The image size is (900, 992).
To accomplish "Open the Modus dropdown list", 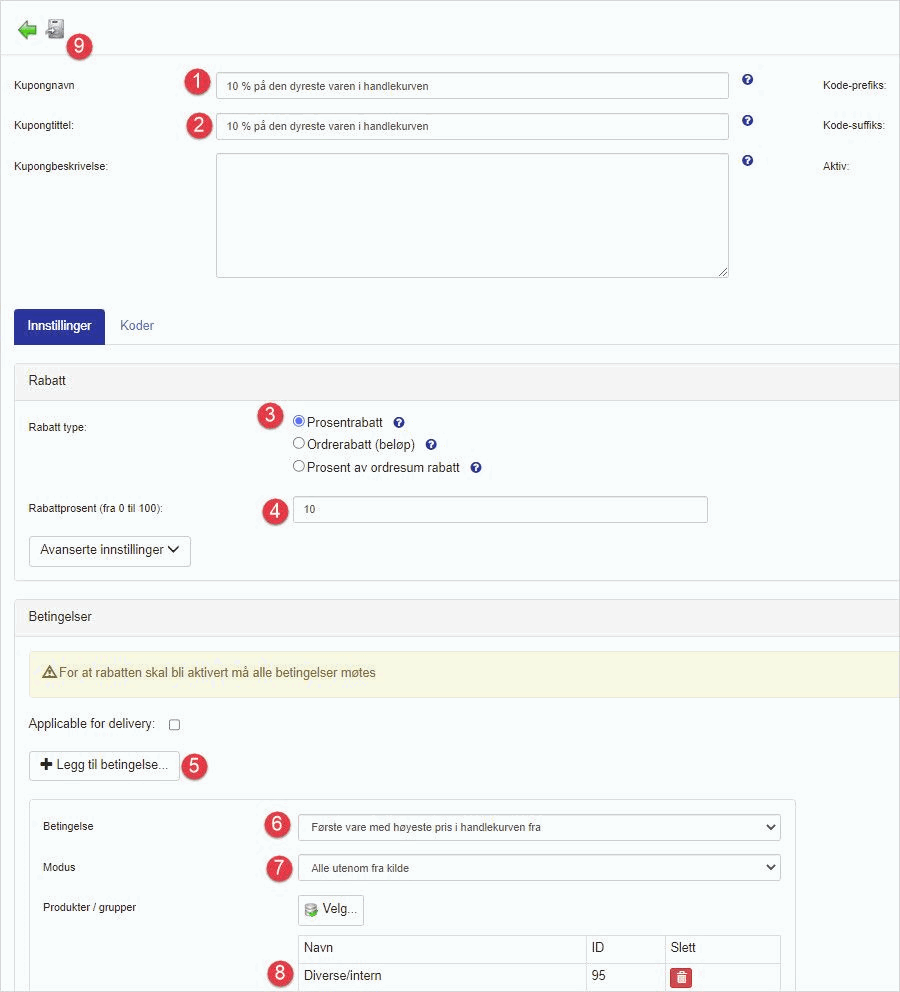I will pos(538,868).
